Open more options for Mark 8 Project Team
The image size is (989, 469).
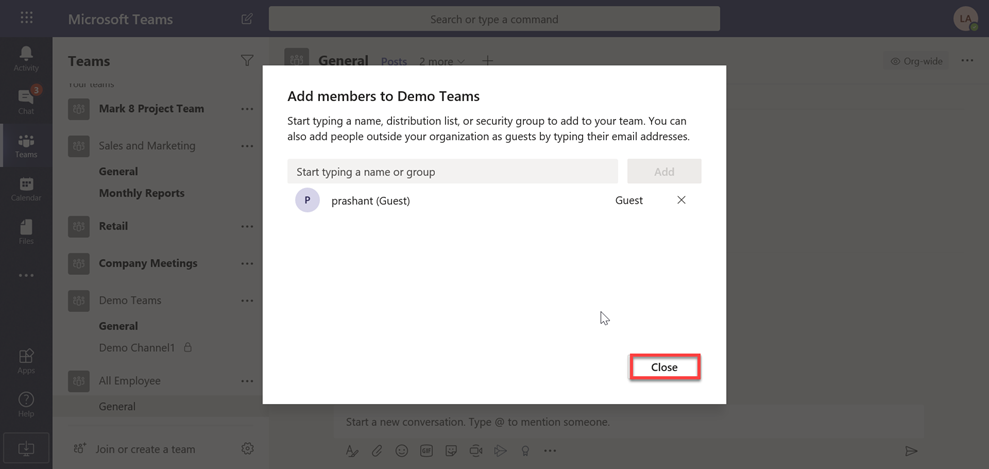tap(247, 108)
